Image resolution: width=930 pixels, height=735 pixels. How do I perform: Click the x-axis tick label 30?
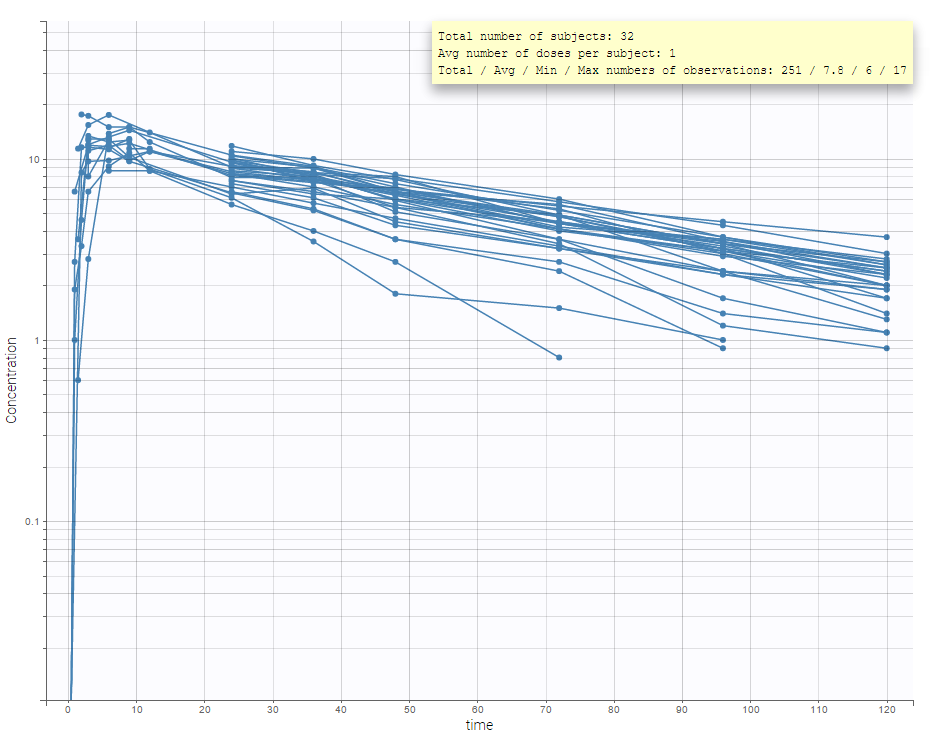pos(273,709)
